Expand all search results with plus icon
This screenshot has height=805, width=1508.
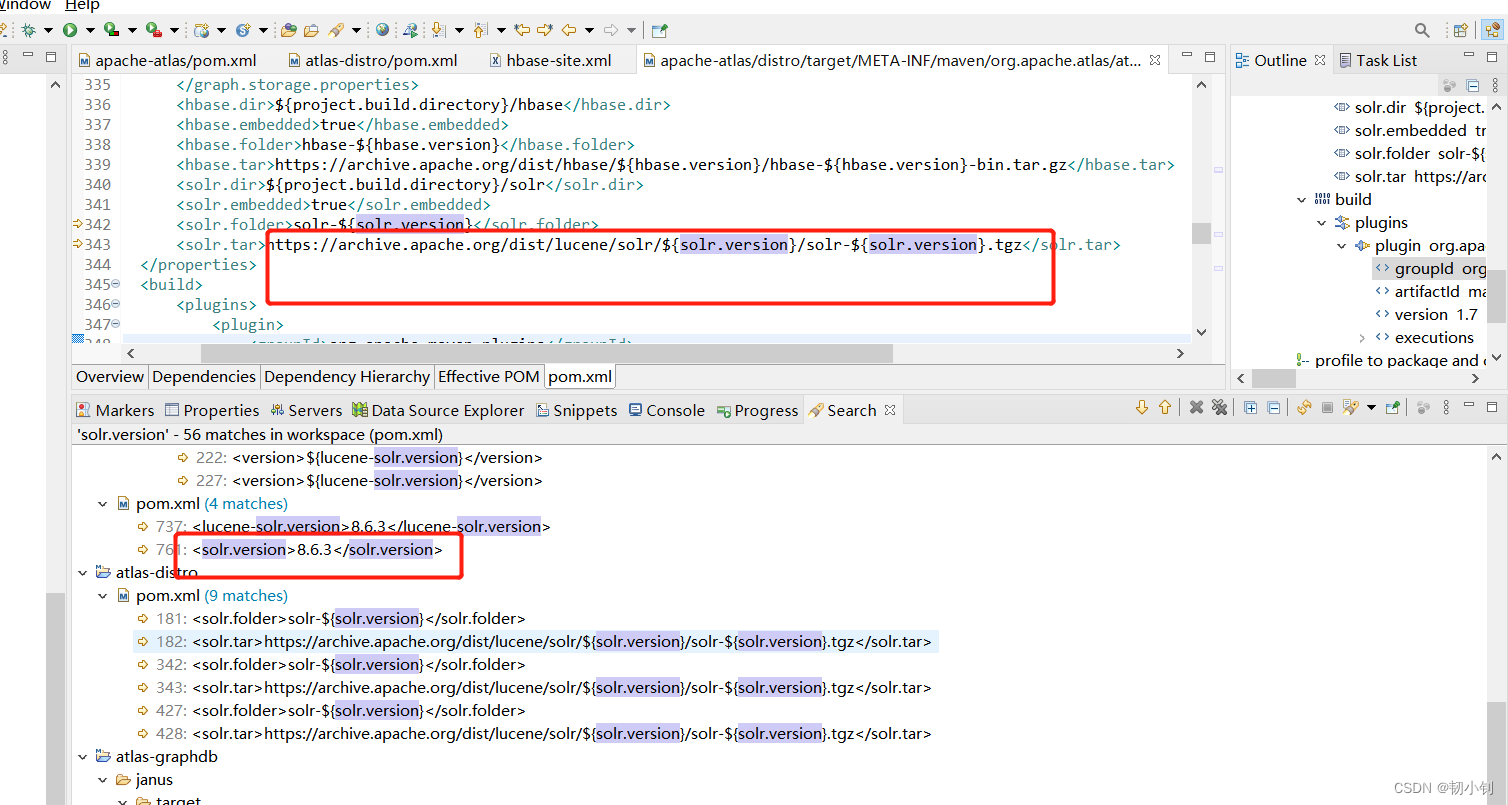1250,408
